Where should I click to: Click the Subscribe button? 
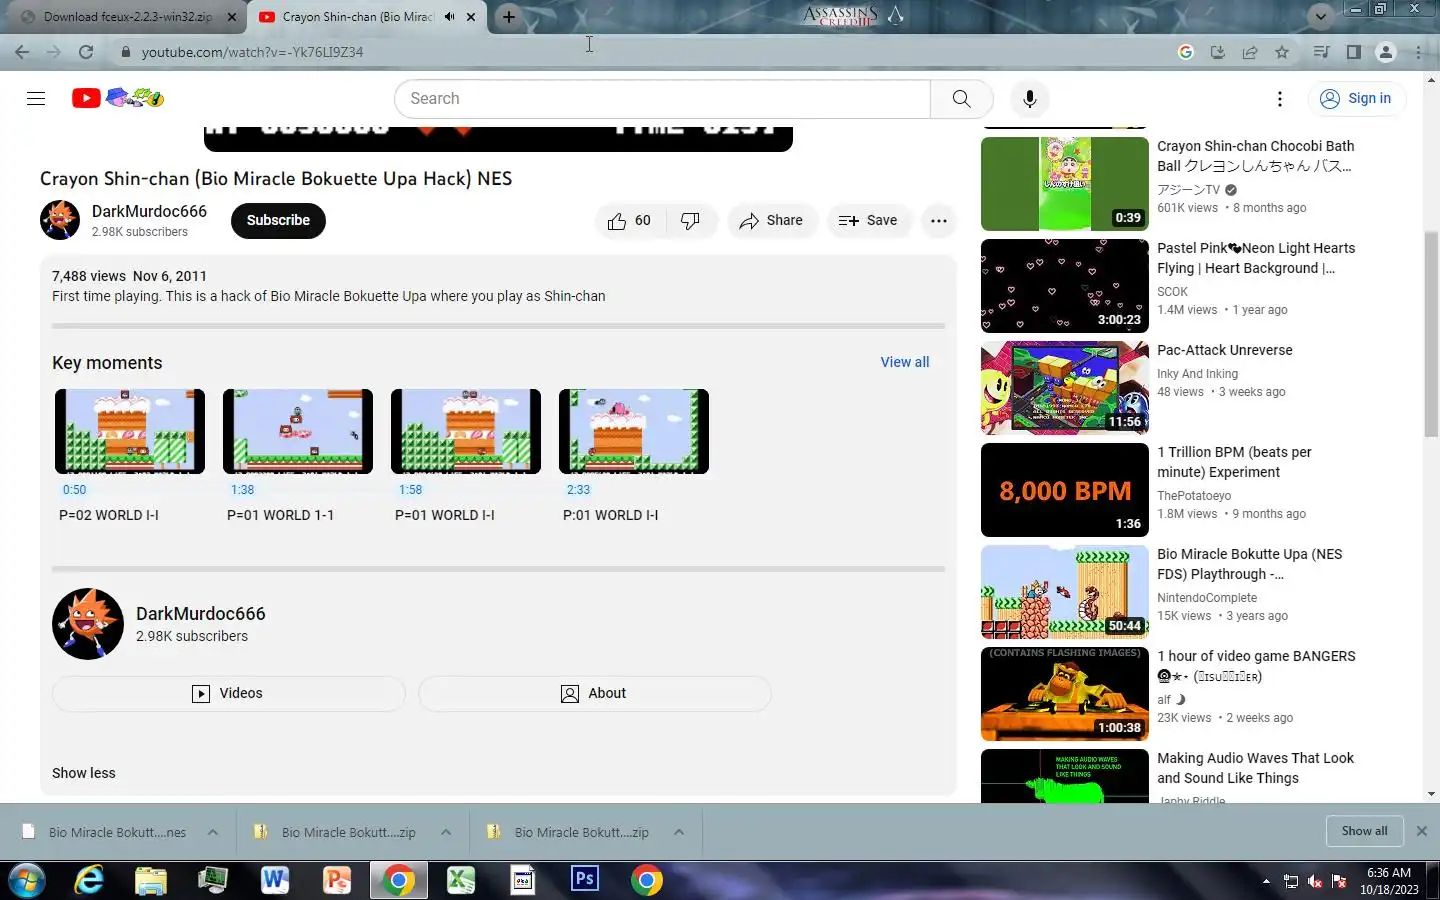tap(278, 220)
